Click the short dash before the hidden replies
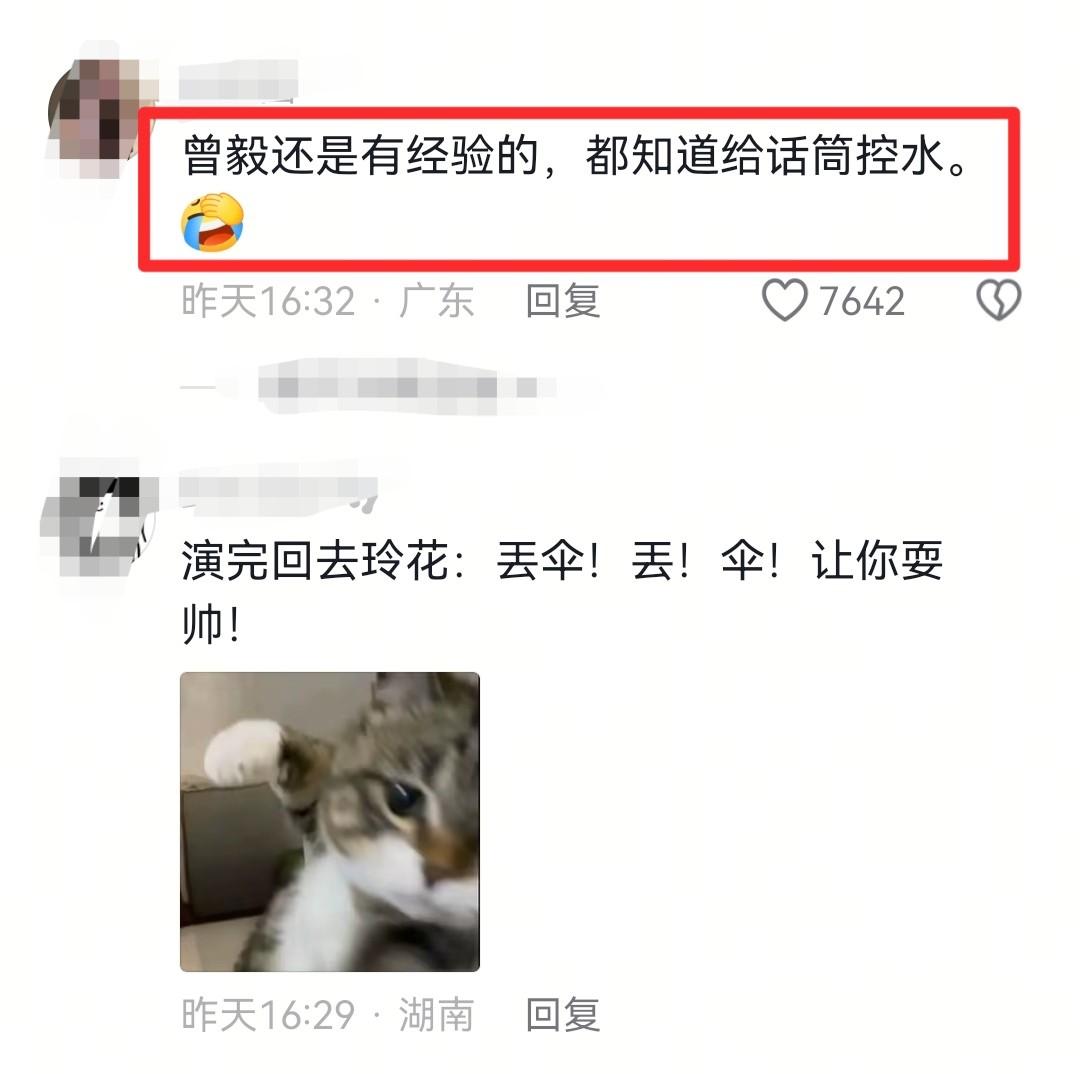 [198, 387]
